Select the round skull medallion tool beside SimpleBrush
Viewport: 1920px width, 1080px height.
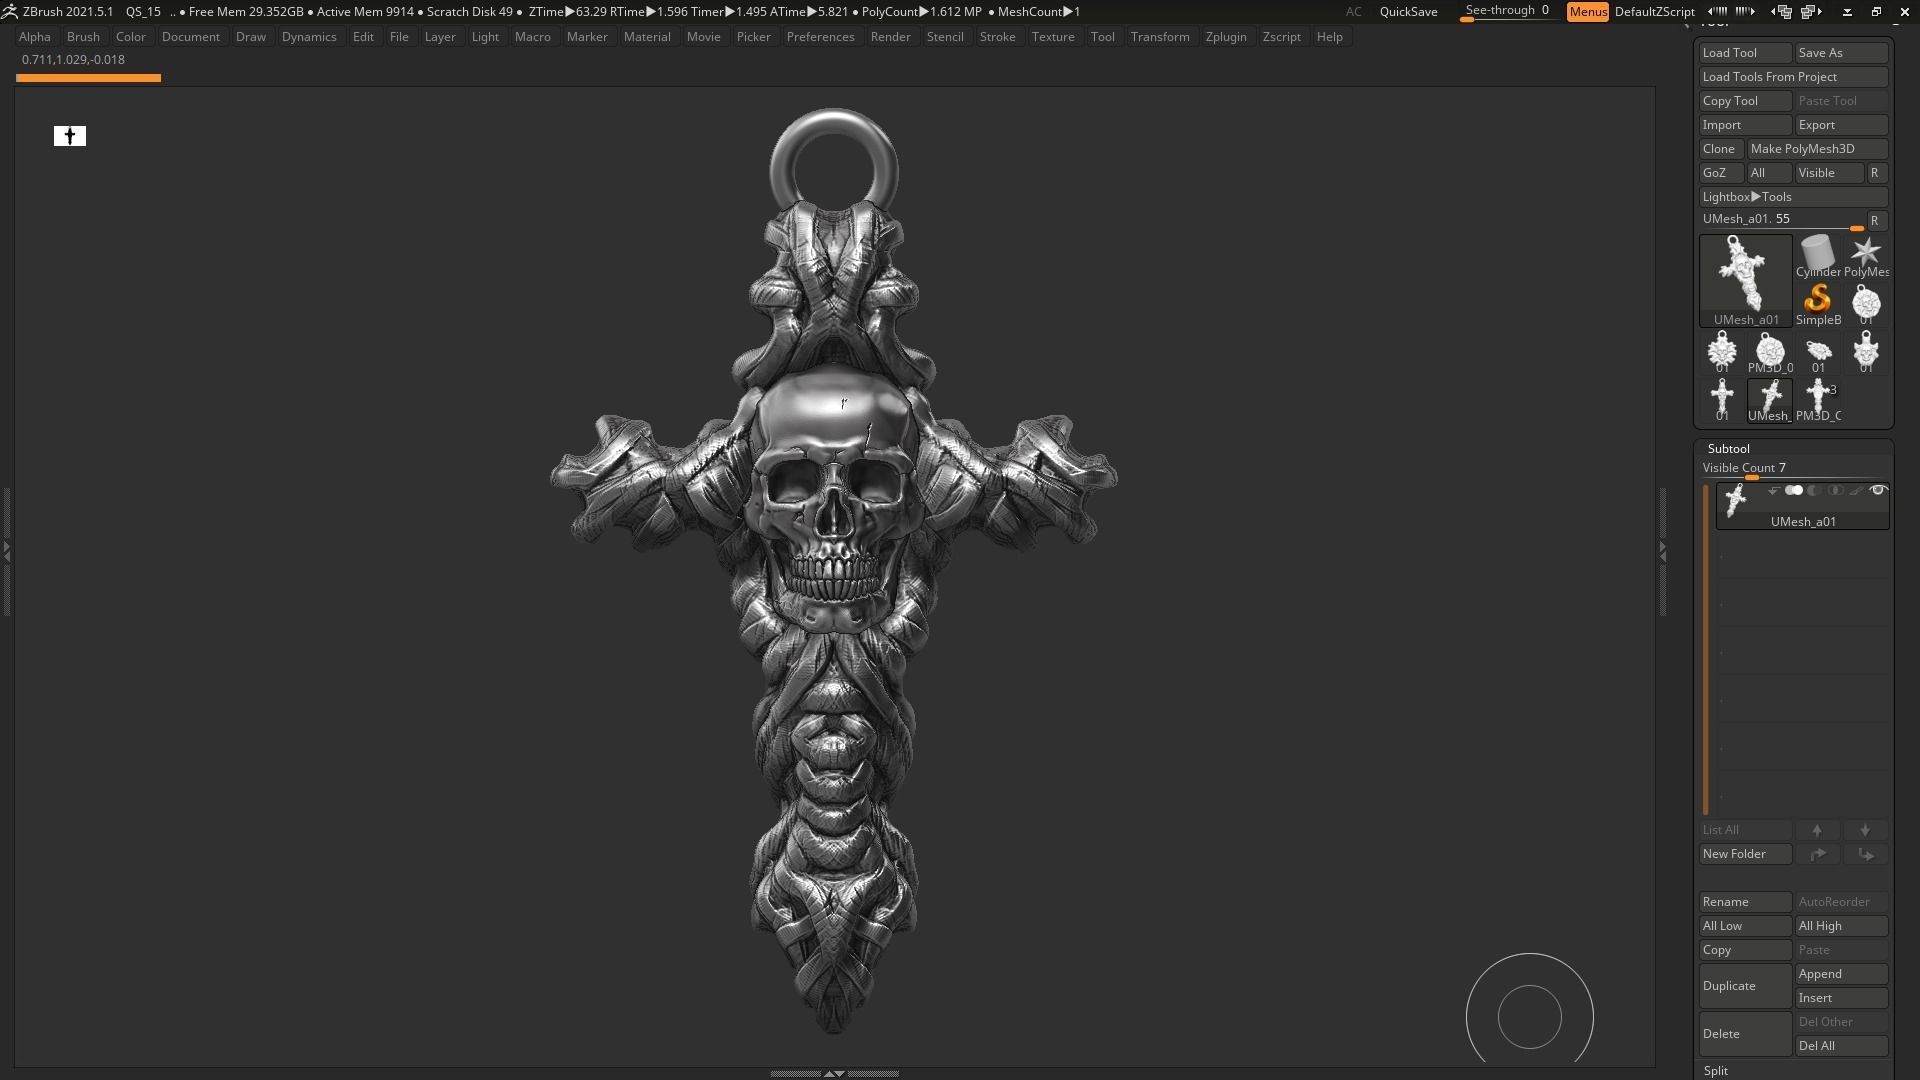[1866, 304]
